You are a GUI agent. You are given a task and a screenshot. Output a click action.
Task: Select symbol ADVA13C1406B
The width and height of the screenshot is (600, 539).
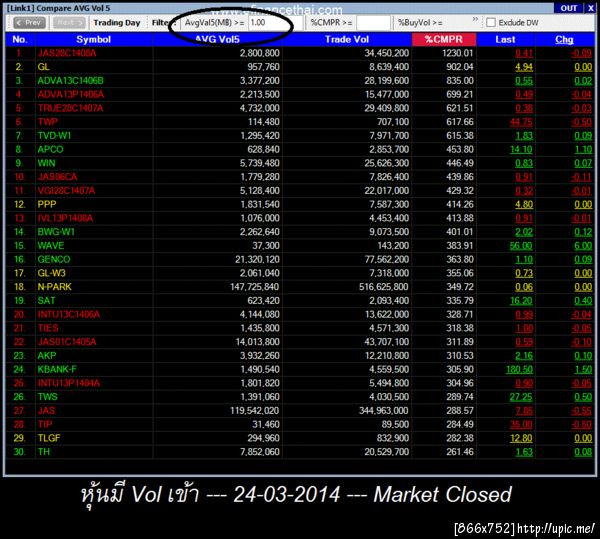[x=70, y=81]
